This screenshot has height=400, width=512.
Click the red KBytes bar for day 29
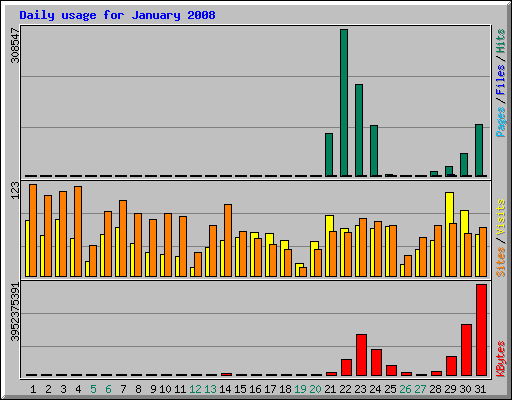[x=451, y=366]
